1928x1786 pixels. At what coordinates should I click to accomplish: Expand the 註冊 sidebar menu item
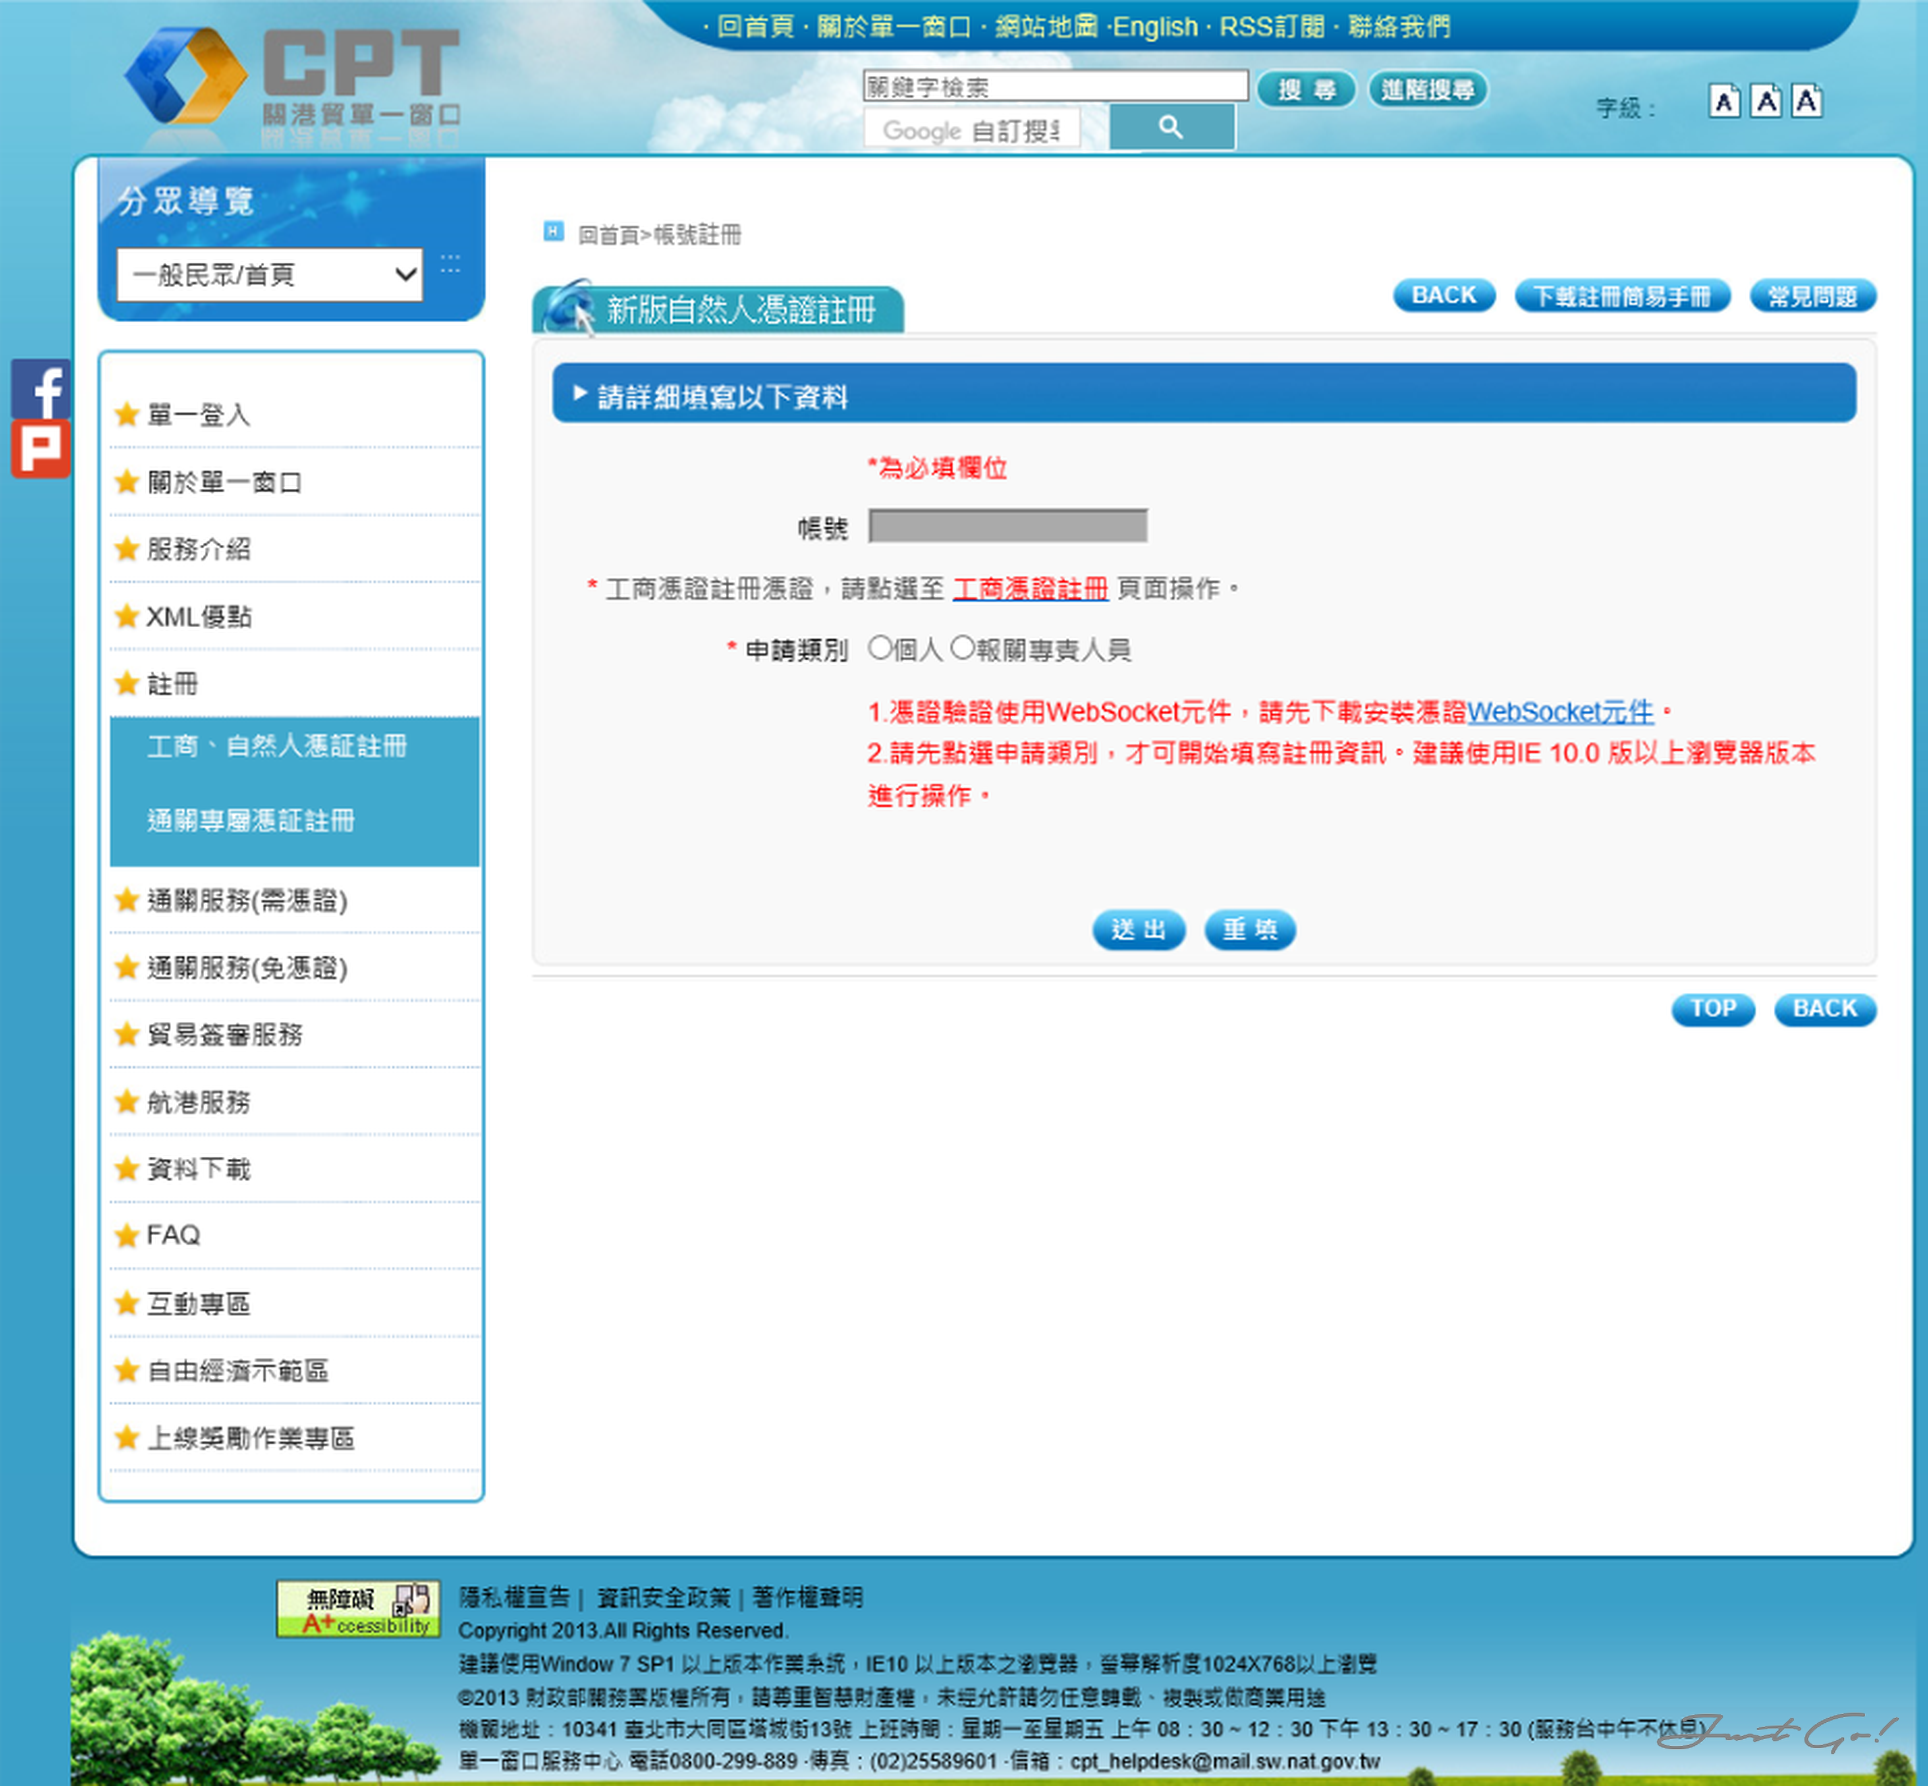click(172, 684)
